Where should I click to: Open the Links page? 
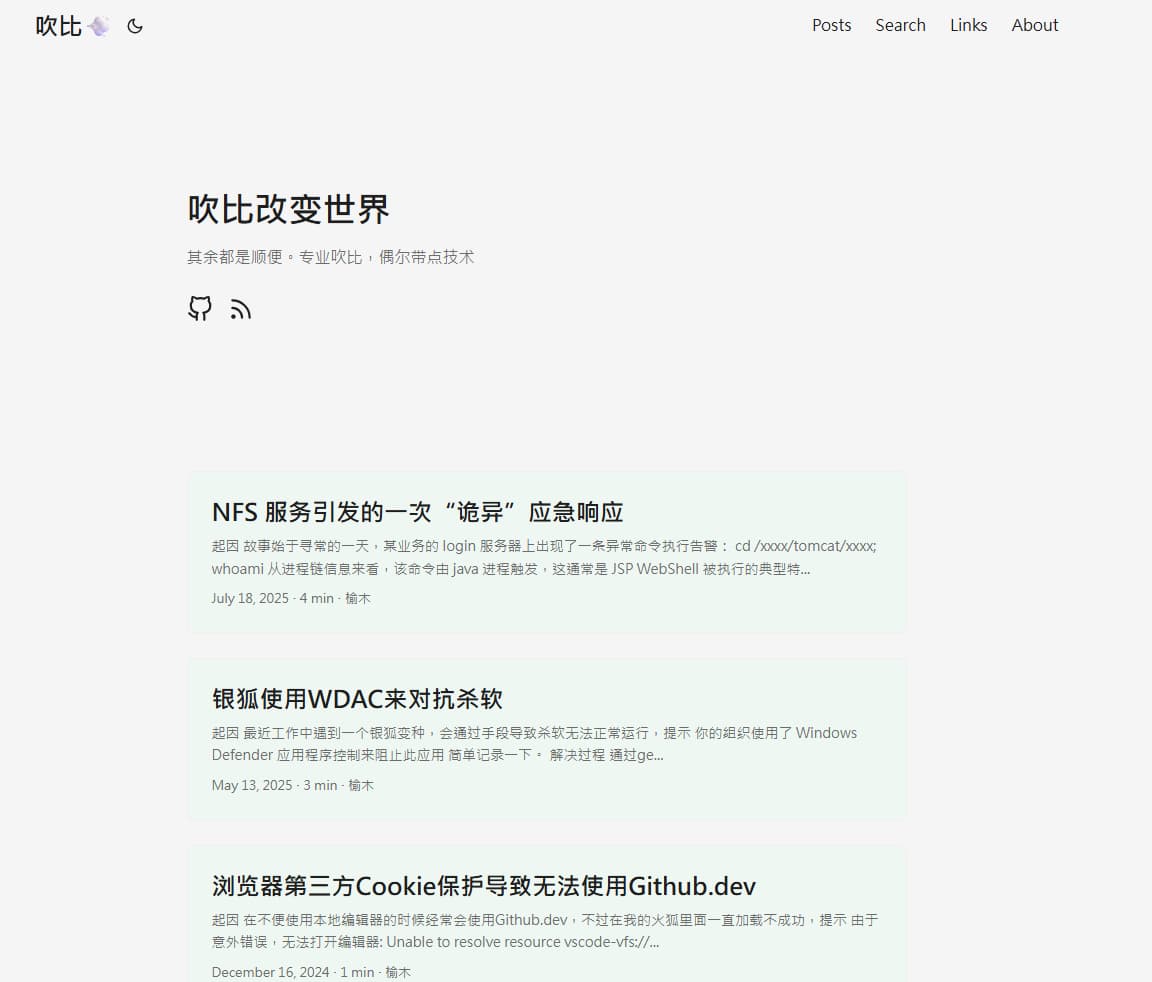click(x=968, y=25)
